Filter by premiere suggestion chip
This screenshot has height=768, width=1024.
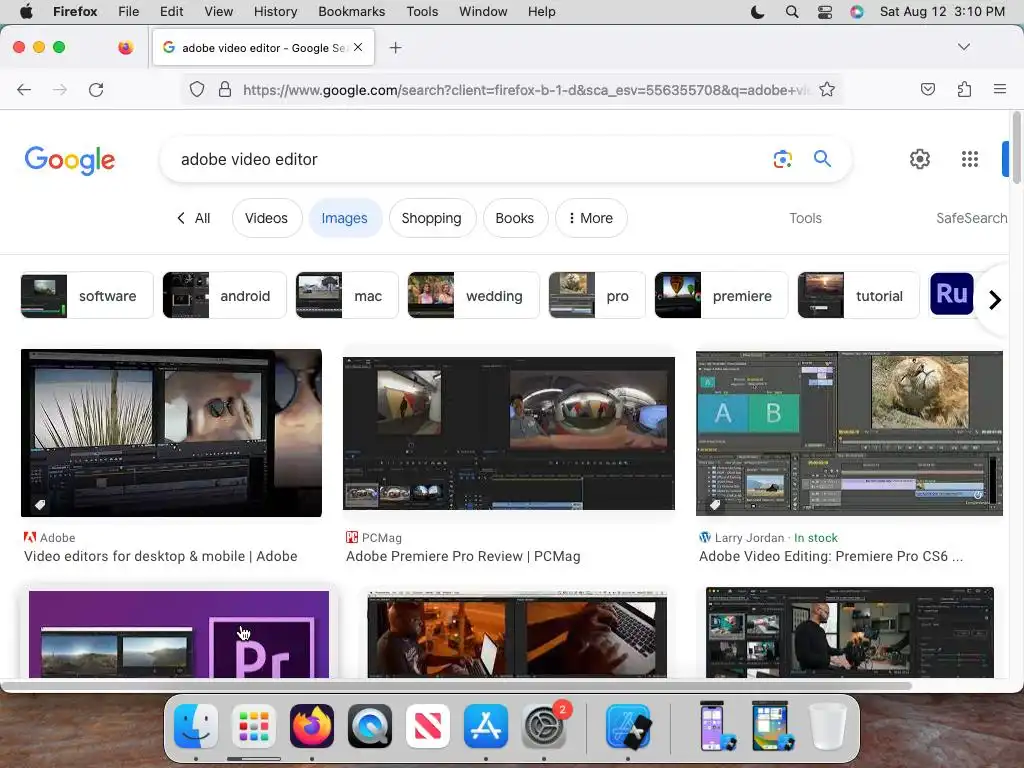(721, 296)
